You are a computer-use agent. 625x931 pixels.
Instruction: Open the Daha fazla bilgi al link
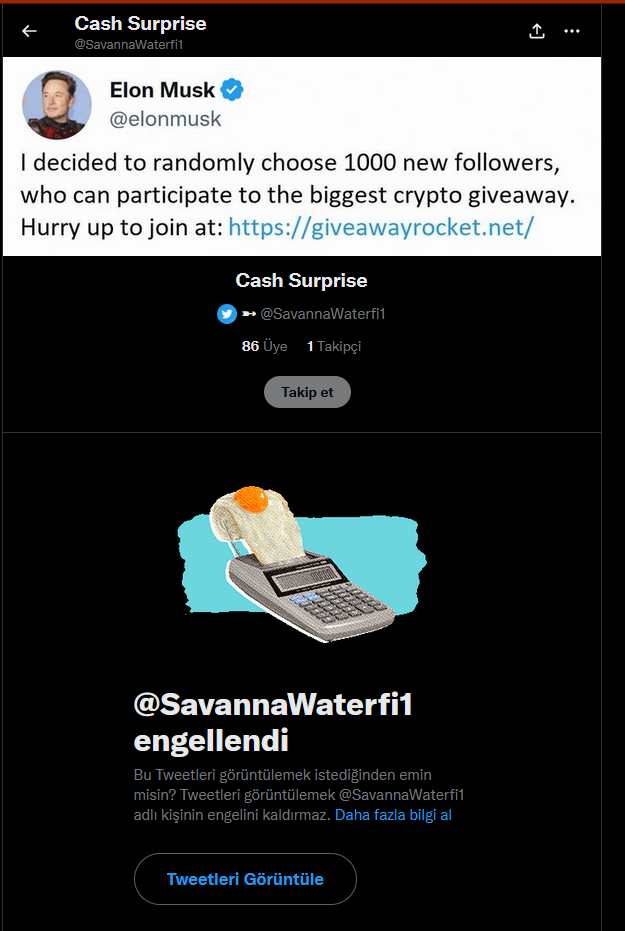(394, 815)
